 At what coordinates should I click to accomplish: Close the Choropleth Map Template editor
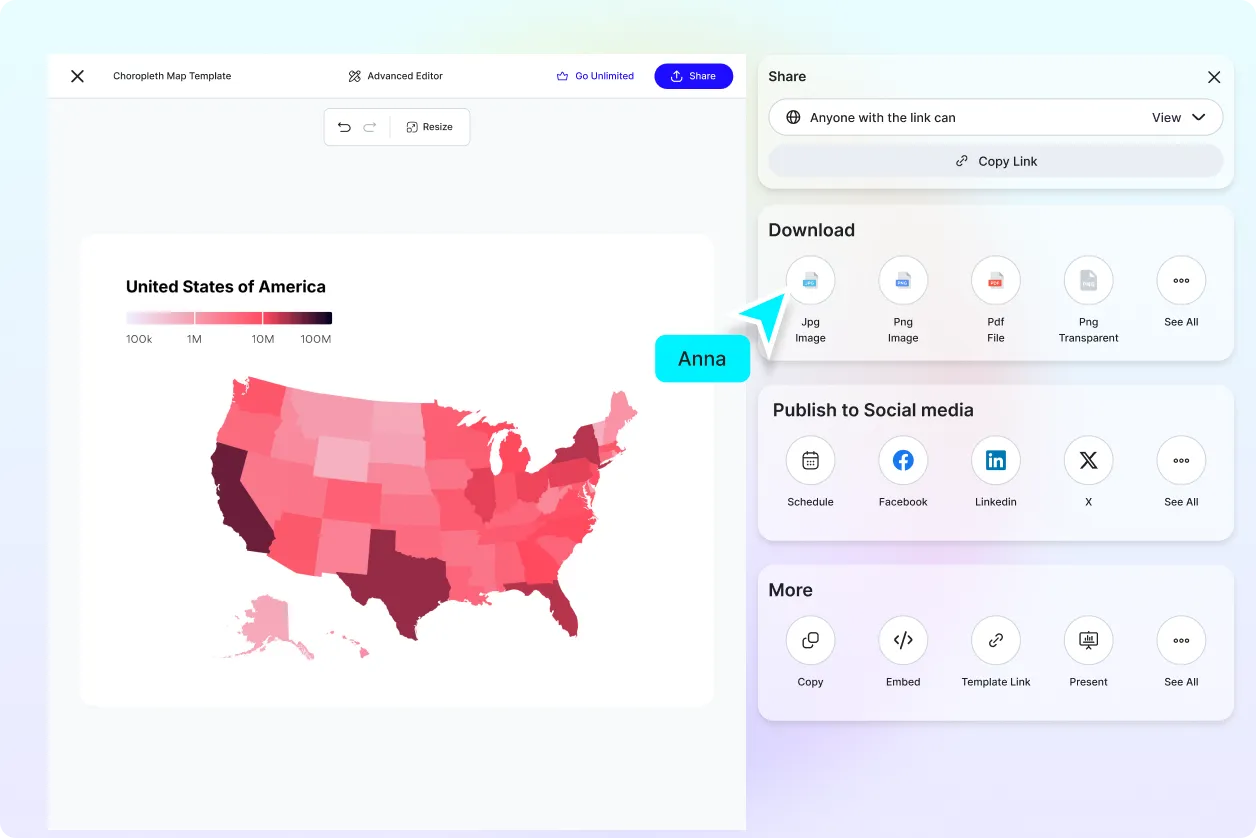pos(77,76)
